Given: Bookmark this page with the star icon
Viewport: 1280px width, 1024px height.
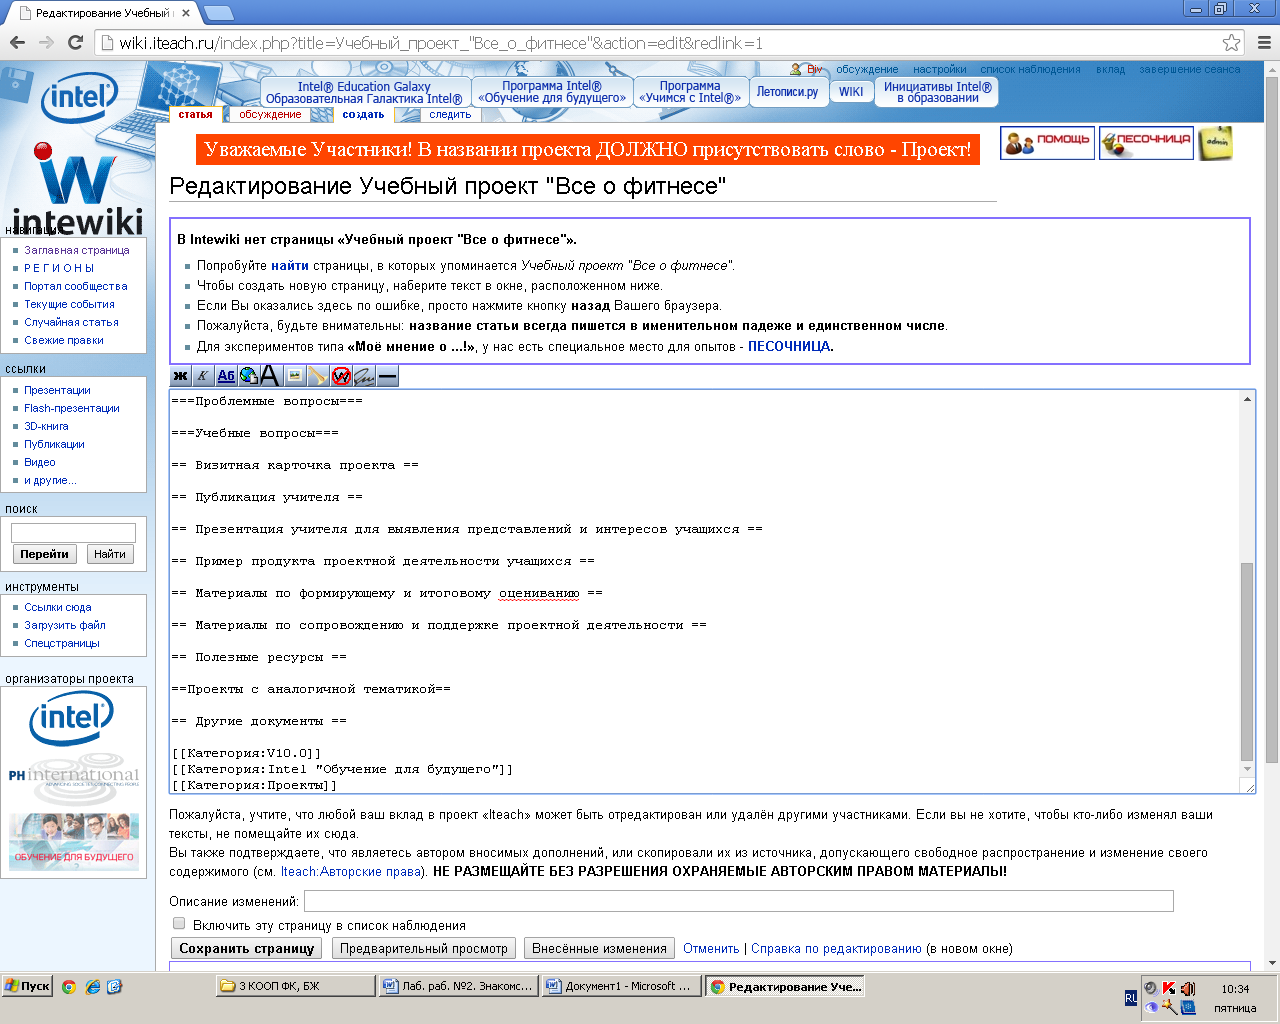Looking at the screenshot, I should (1231, 42).
